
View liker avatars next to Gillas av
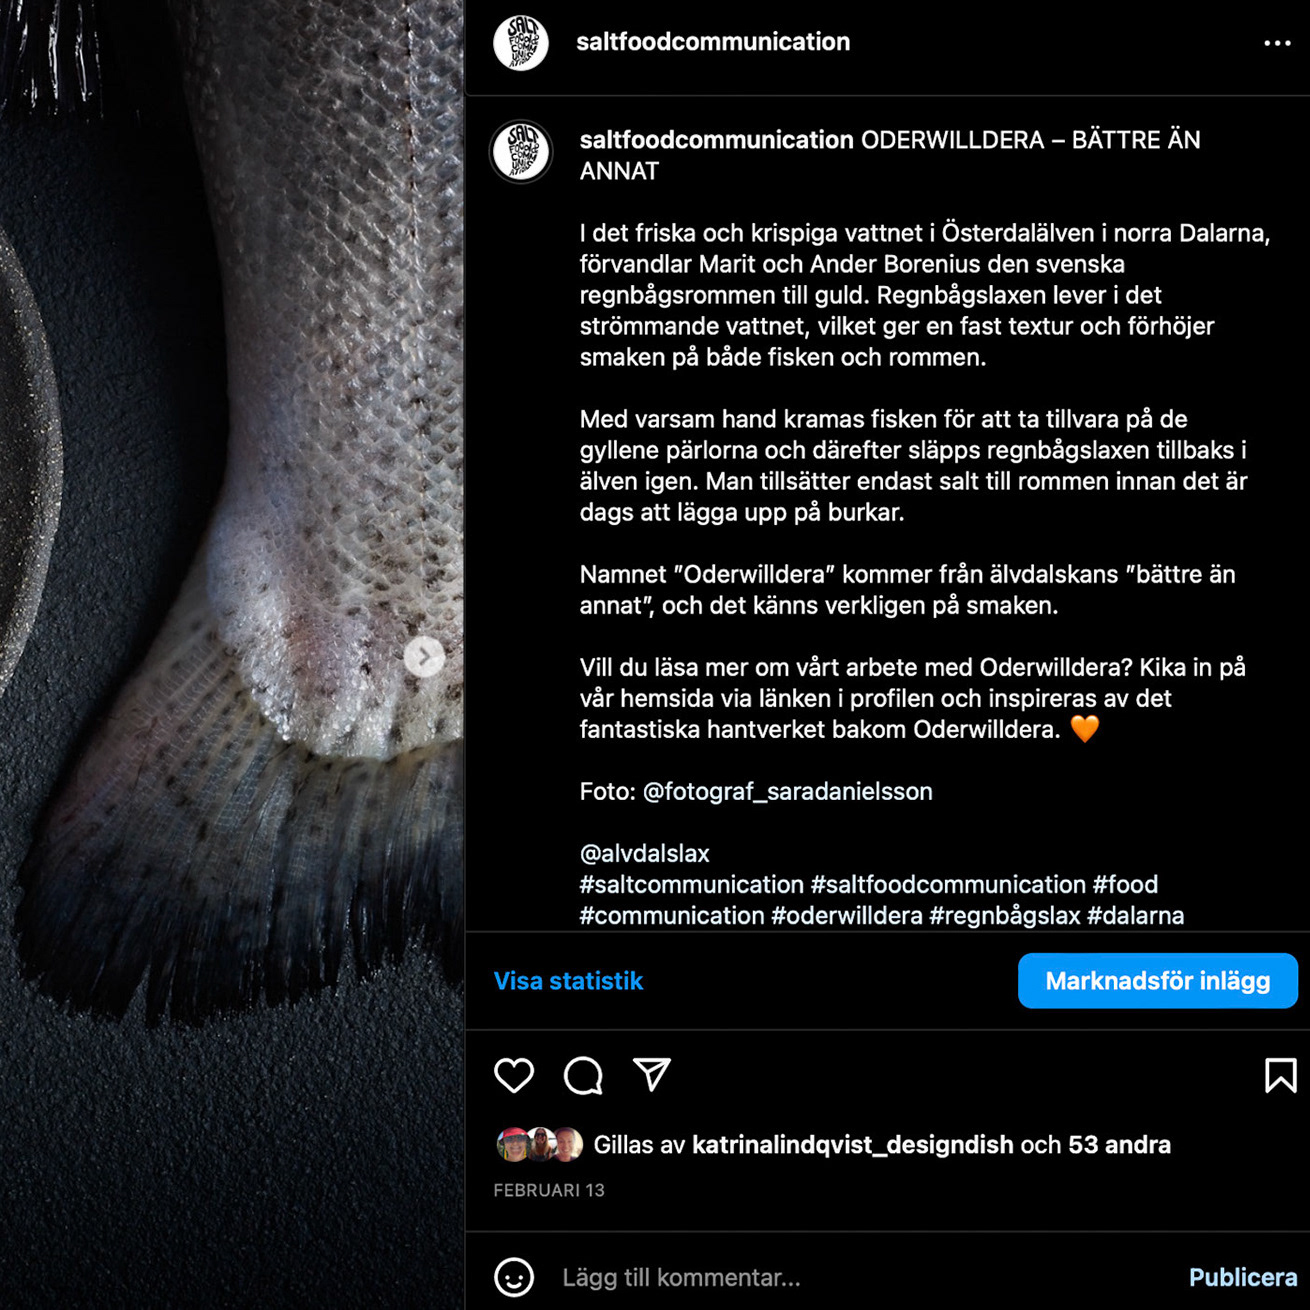540,1144
